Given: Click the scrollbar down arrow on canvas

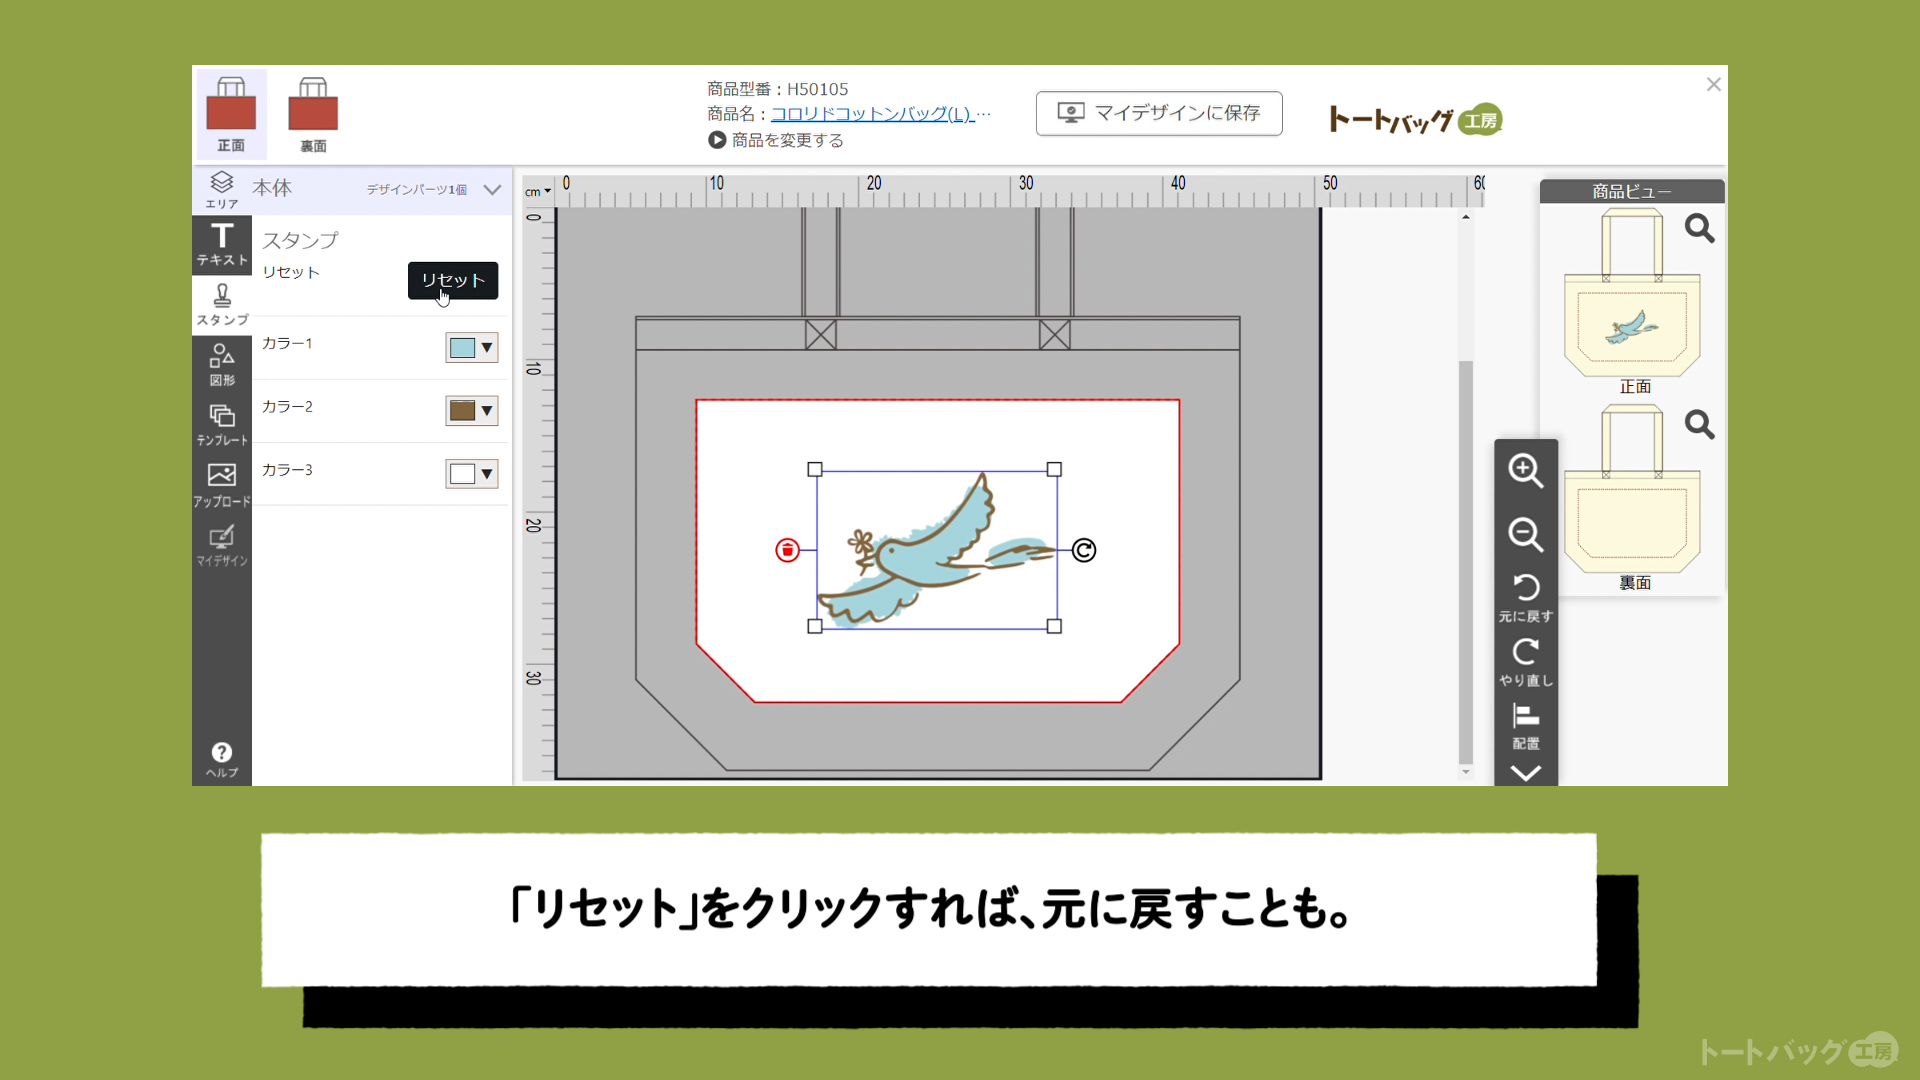Looking at the screenshot, I should coord(1466,772).
